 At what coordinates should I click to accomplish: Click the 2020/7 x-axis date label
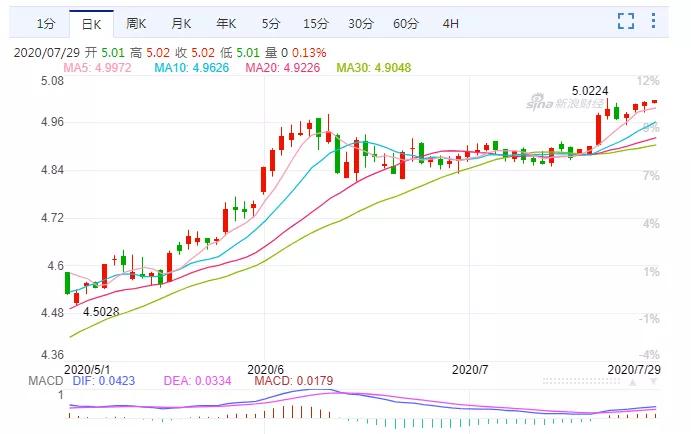point(470,369)
